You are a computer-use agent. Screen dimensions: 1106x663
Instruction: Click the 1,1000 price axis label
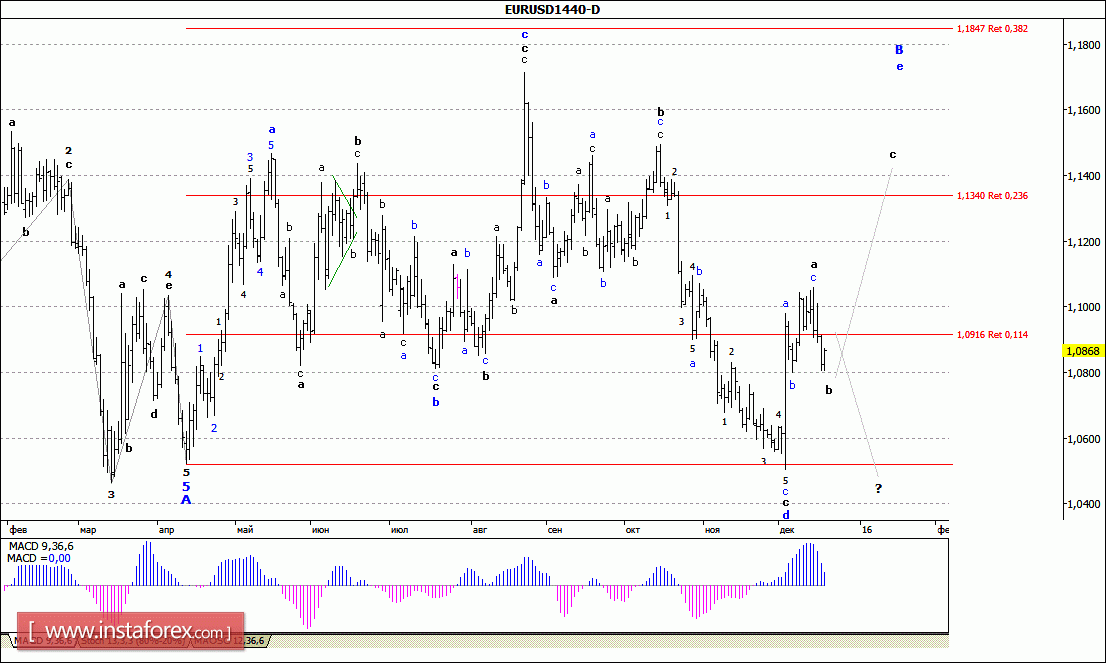pyautogui.click(x=1083, y=307)
